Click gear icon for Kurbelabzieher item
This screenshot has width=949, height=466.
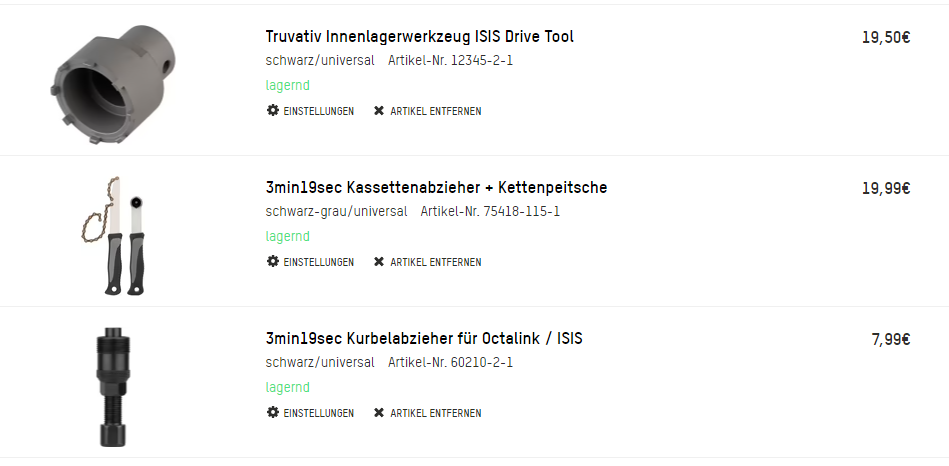272,413
